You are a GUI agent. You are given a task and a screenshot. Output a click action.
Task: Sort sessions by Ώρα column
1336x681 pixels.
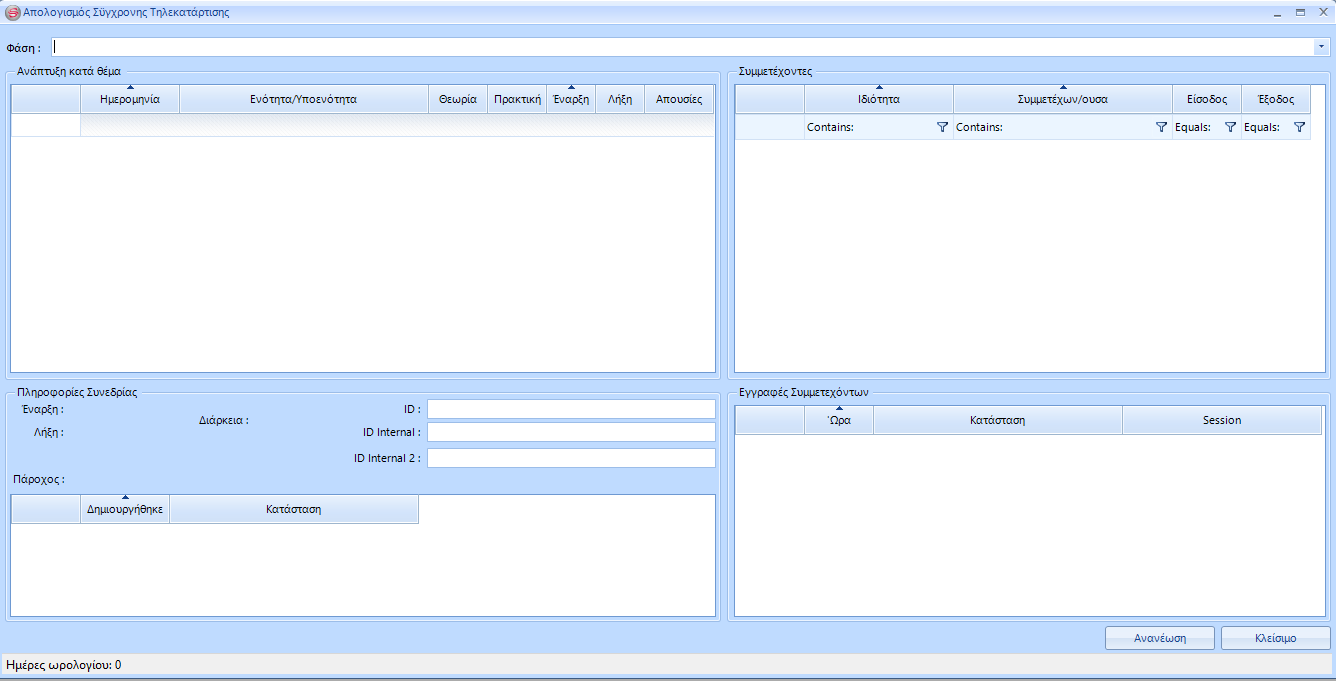click(x=839, y=420)
